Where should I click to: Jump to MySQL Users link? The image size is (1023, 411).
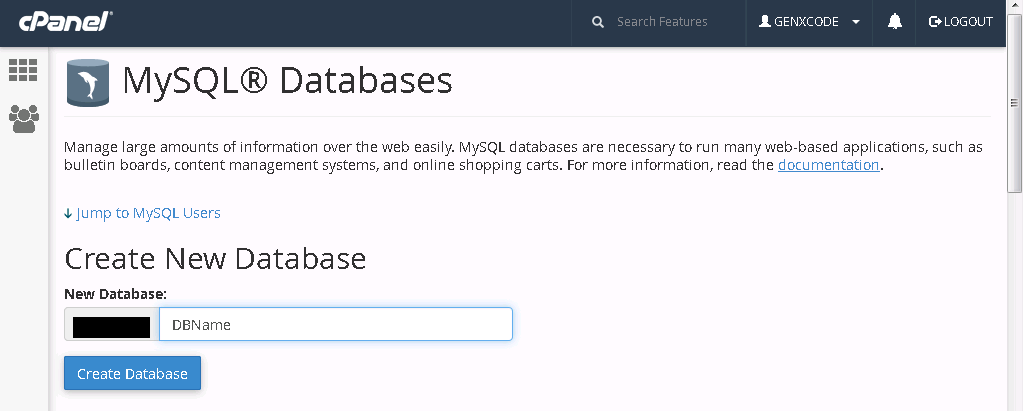tap(148, 213)
